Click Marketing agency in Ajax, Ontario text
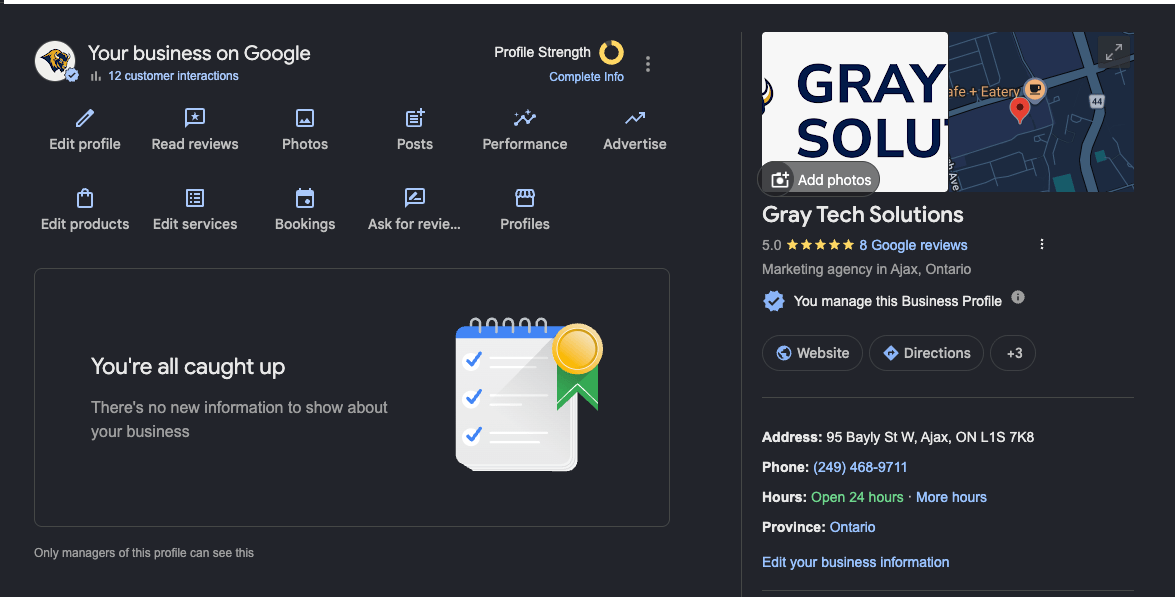Screen dimensions: 1175x597 (866, 269)
